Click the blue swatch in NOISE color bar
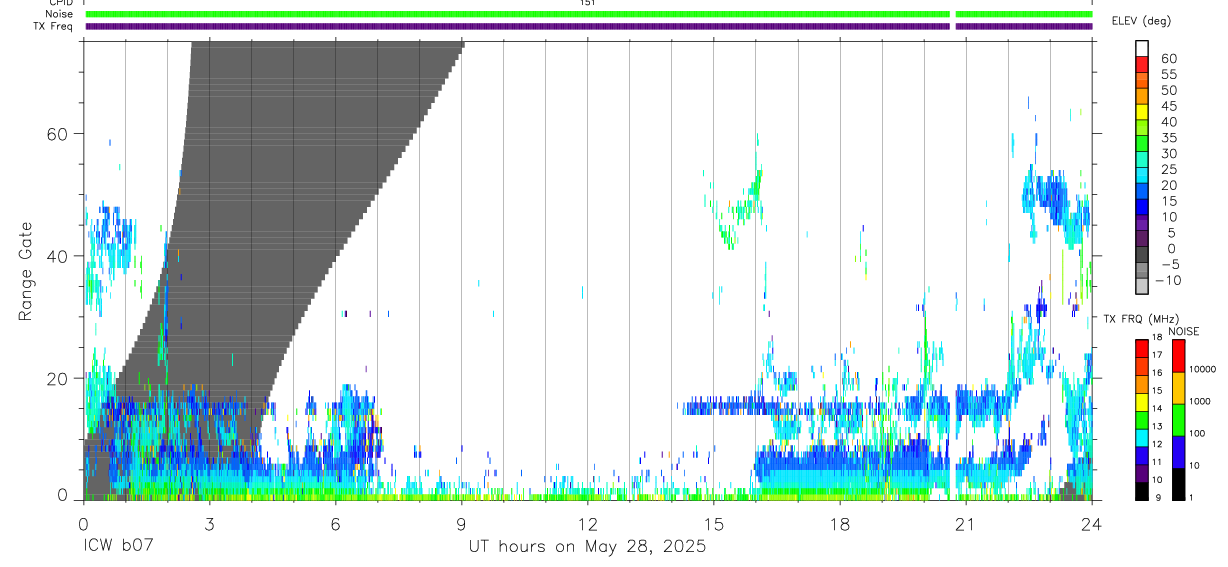The image size is (1228, 567). [1178, 451]
